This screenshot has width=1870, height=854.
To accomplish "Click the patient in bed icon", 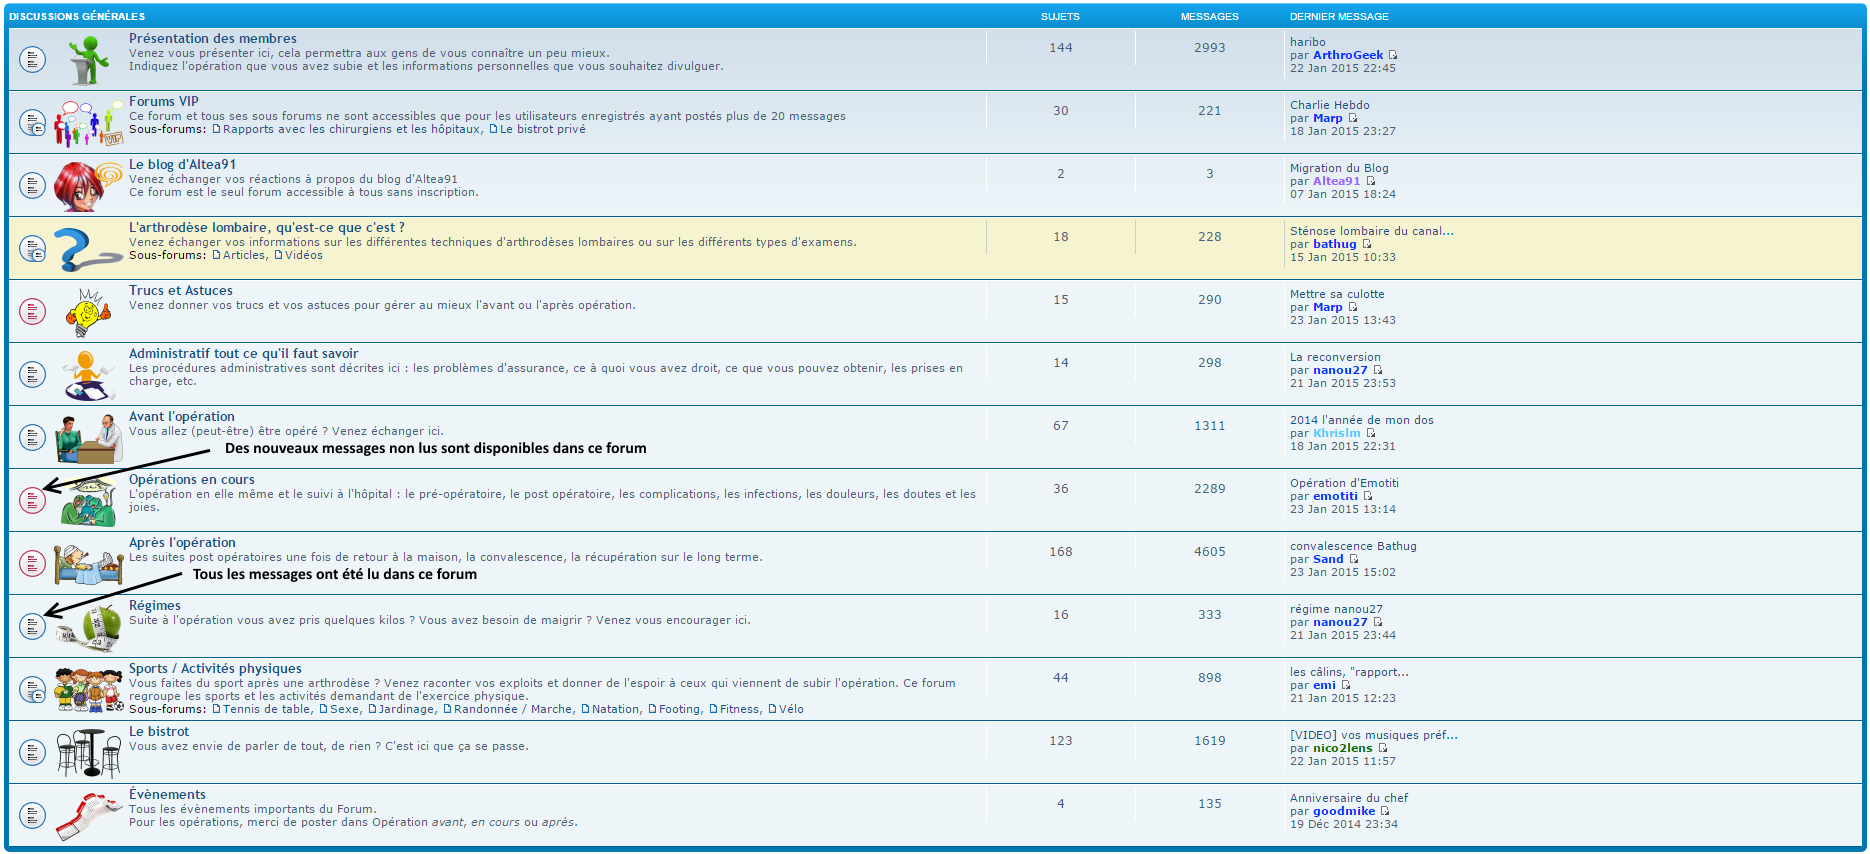I will coord(88,564).
